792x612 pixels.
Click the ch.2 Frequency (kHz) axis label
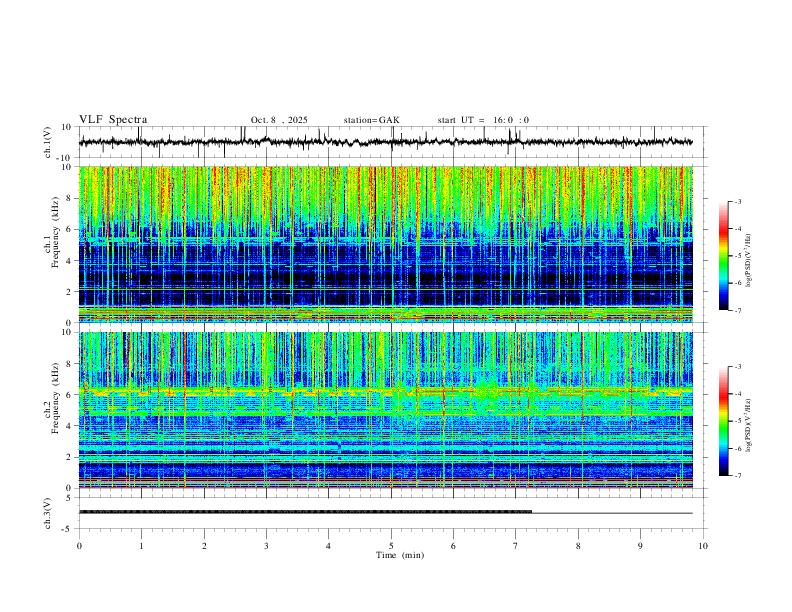53,398
